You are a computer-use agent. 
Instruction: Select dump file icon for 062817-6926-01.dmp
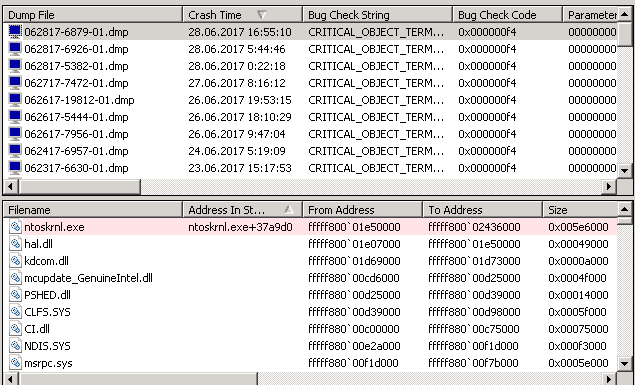point(15,49)
